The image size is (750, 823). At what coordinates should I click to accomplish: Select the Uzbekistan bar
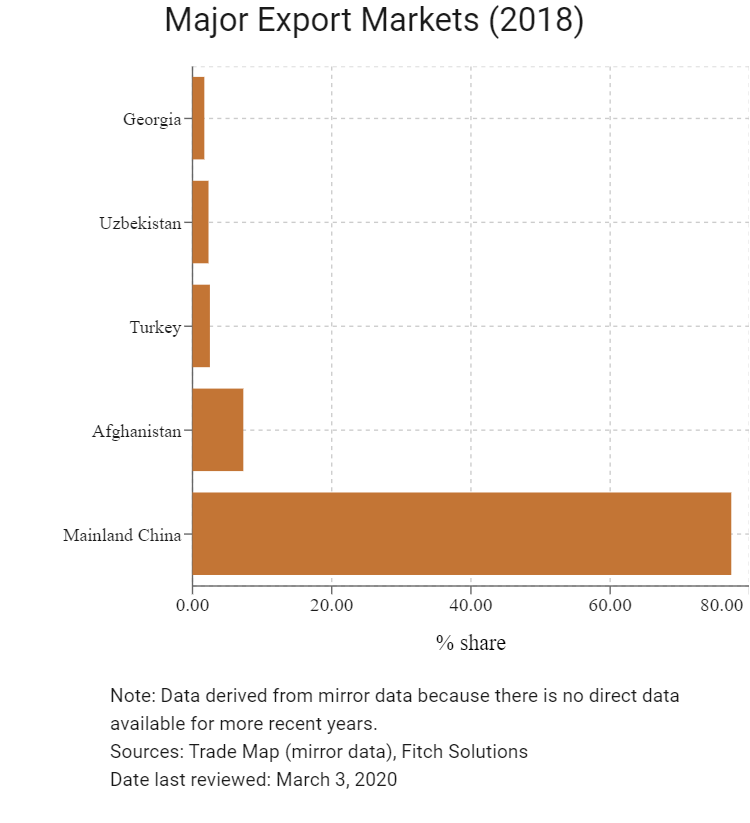[200, 222]
